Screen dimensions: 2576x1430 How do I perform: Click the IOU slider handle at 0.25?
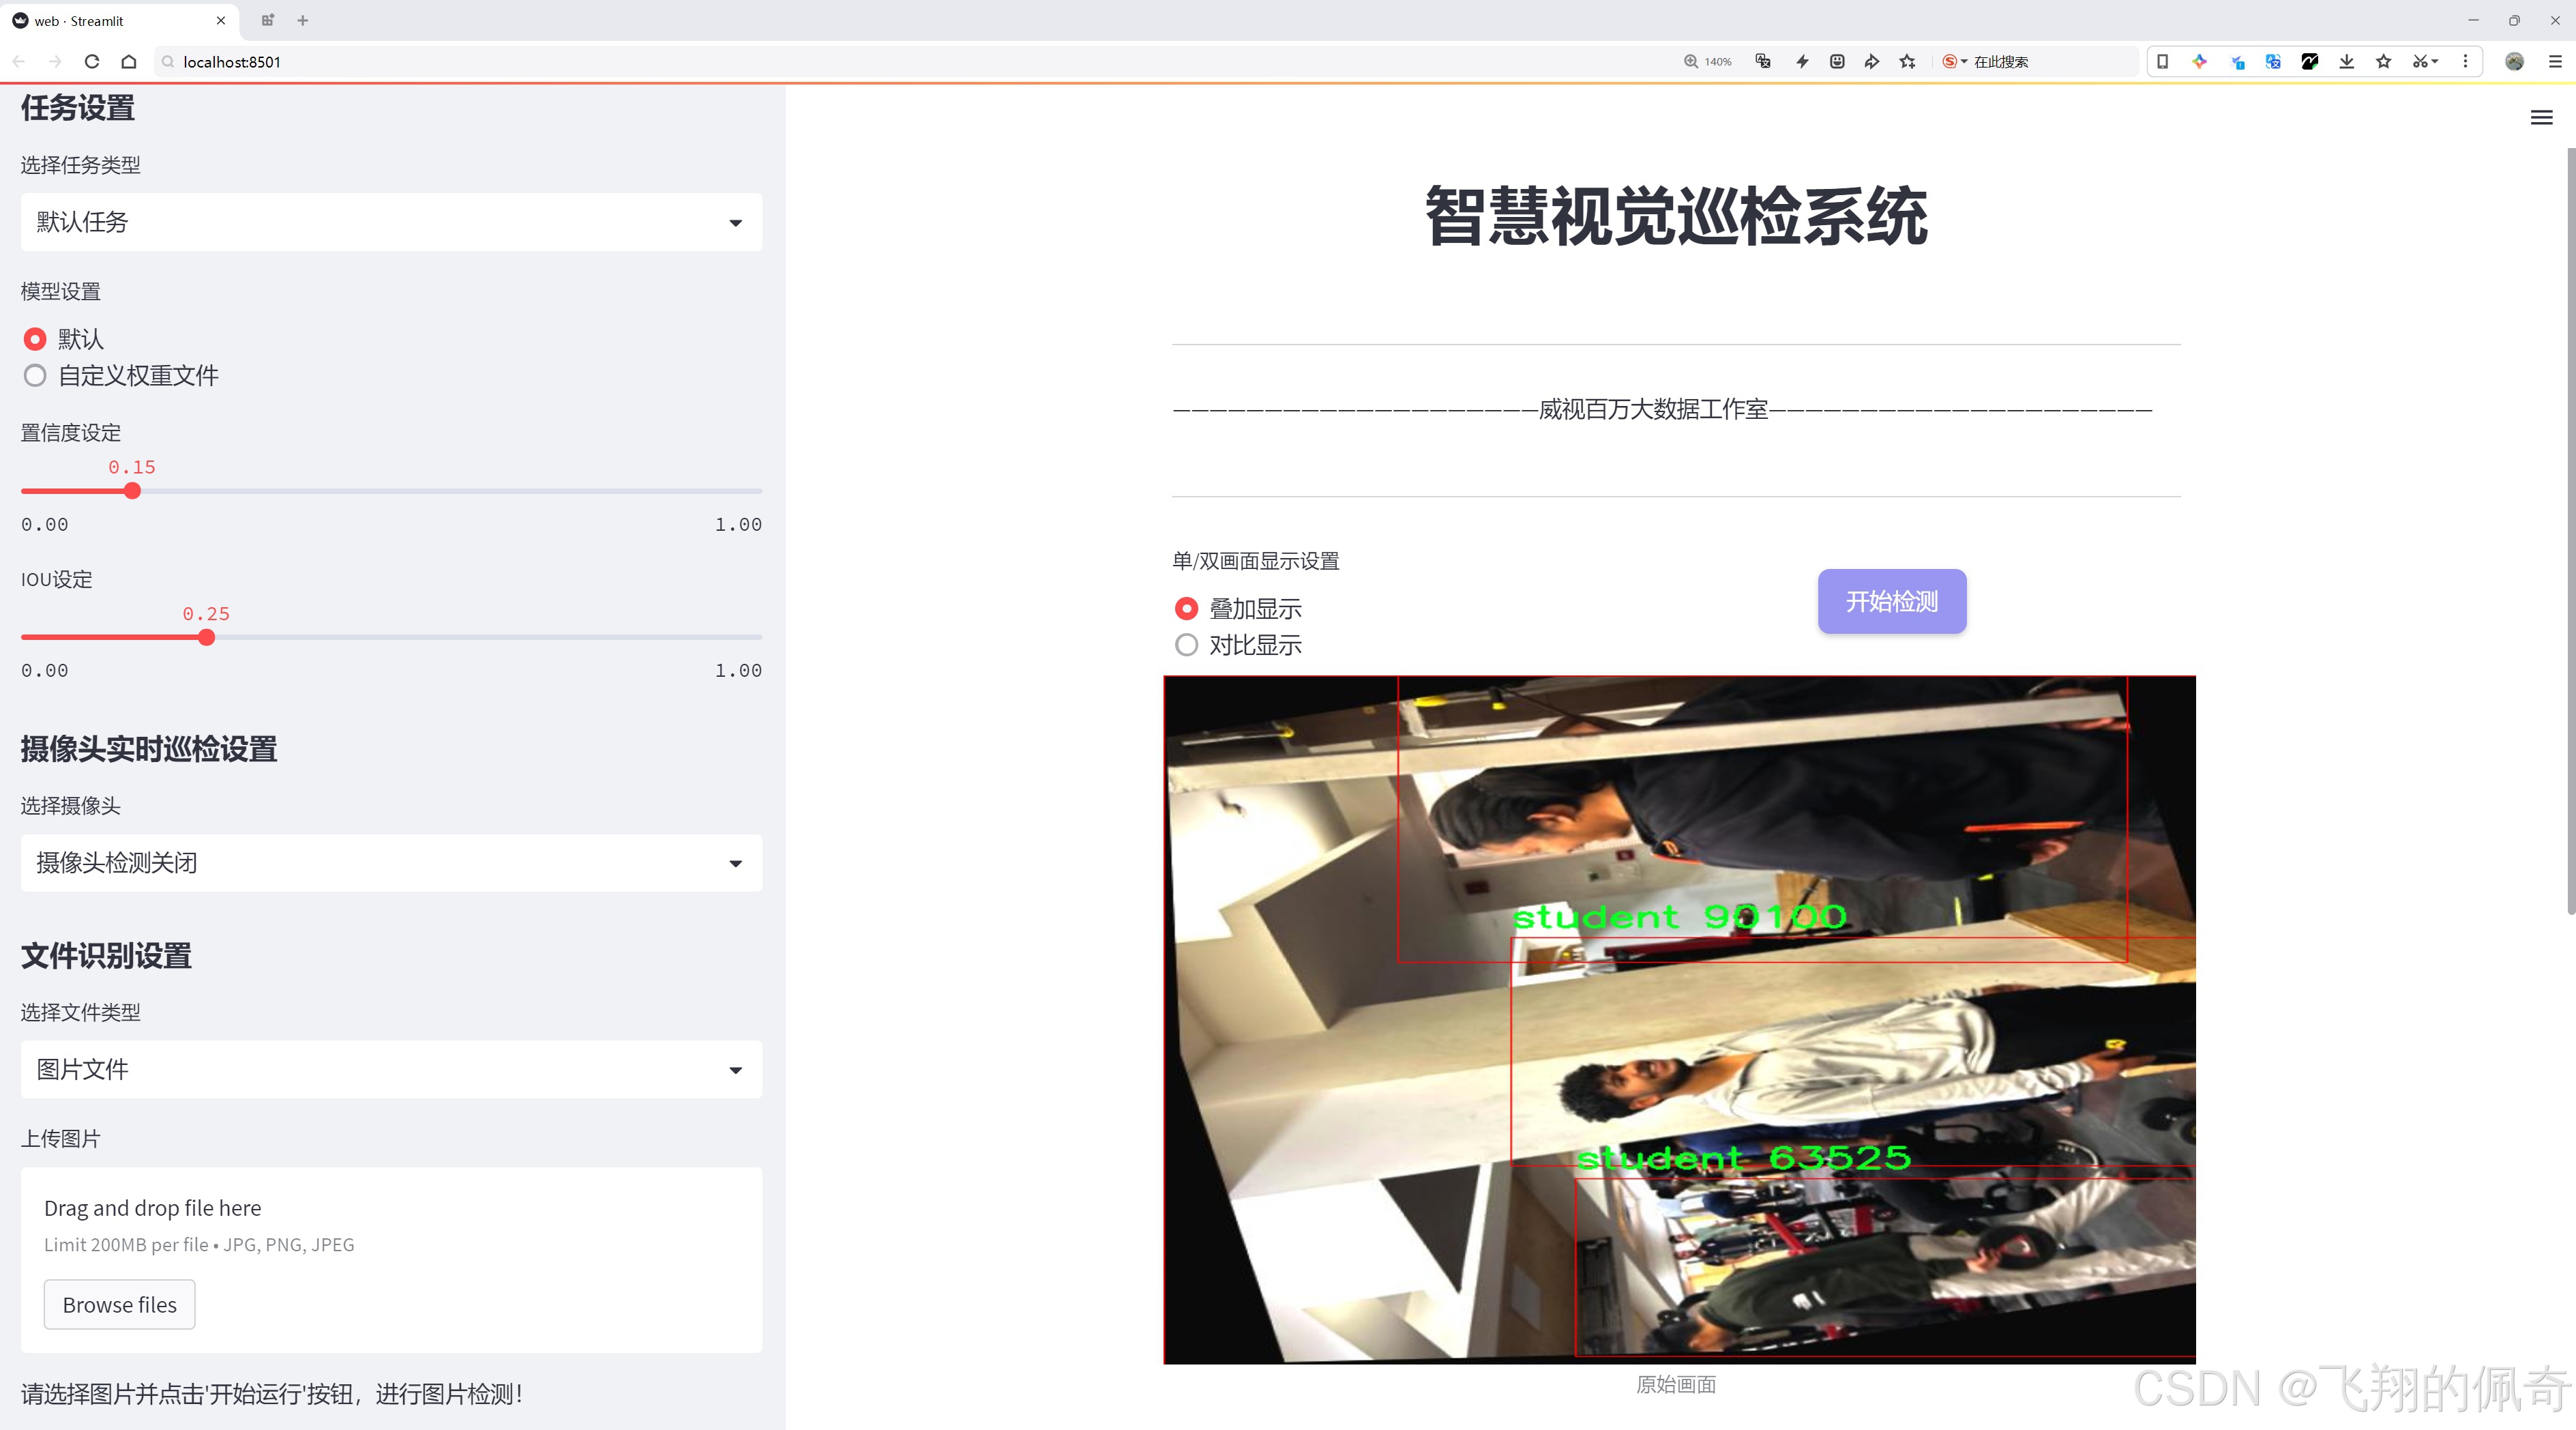tap(206, 637)
